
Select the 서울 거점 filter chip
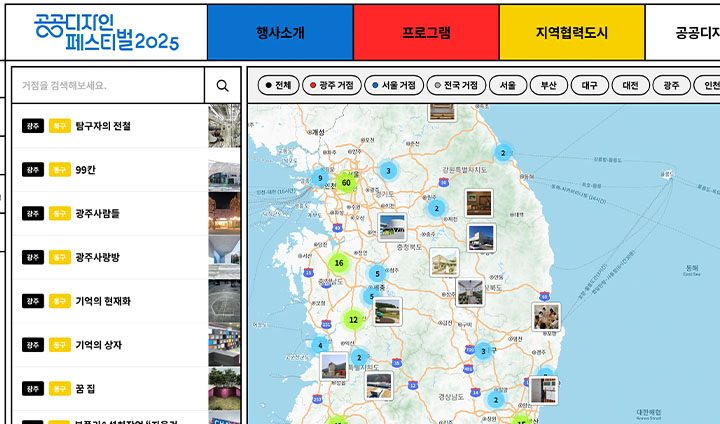point(394,85)
